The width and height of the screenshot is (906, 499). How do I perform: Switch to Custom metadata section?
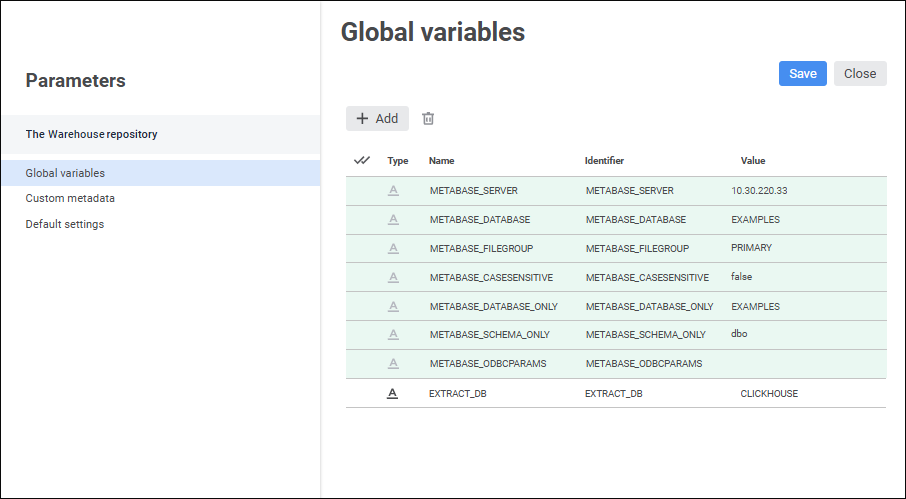70,198
